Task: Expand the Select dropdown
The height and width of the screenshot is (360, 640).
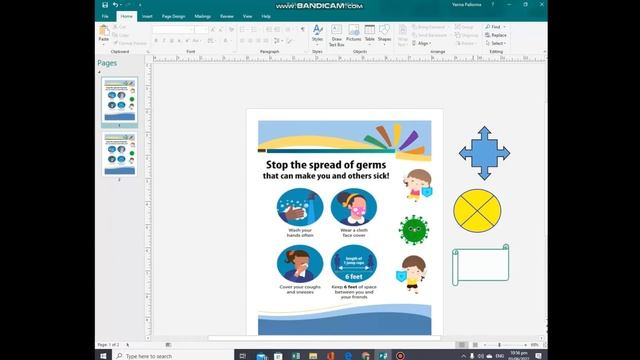Action: coord(505,43)
